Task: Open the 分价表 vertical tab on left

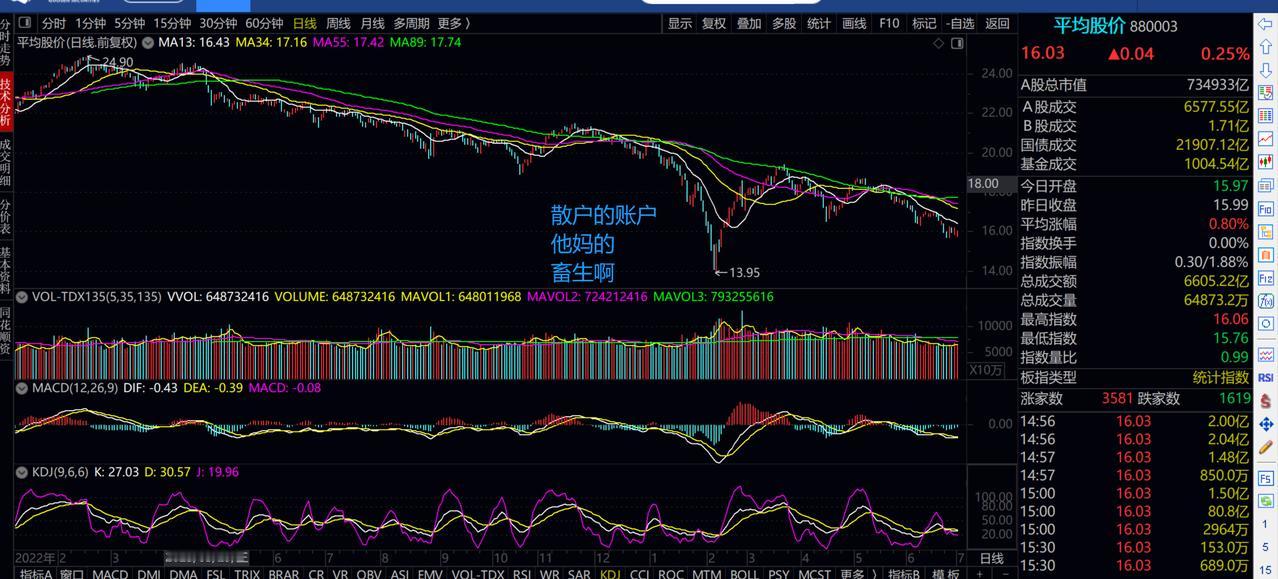Action: [x=6, y=216]
